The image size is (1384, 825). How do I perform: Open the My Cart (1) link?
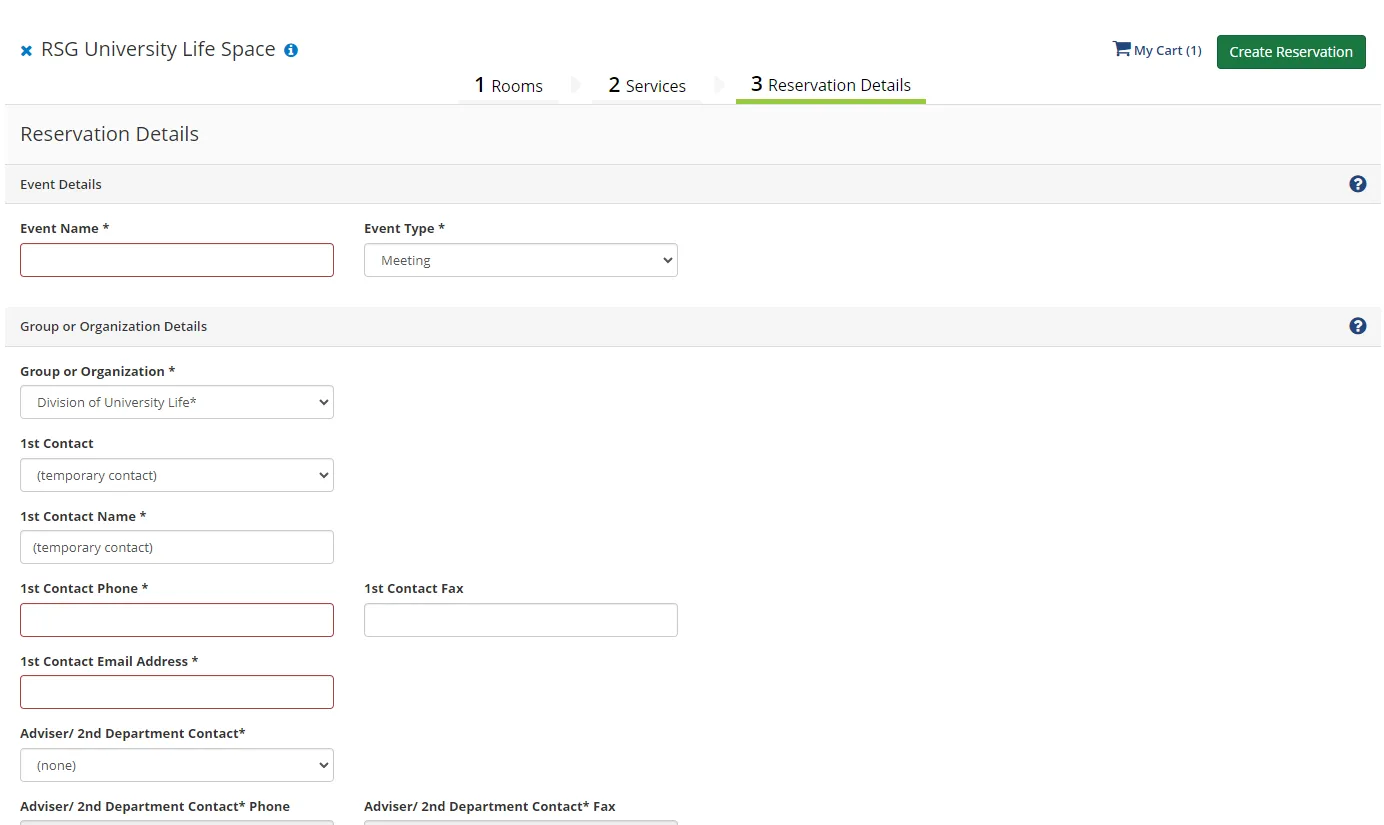(1157, 50)
